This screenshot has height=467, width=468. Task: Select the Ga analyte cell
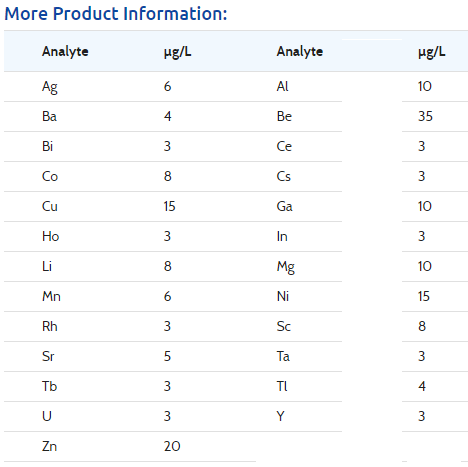point(285,206)
